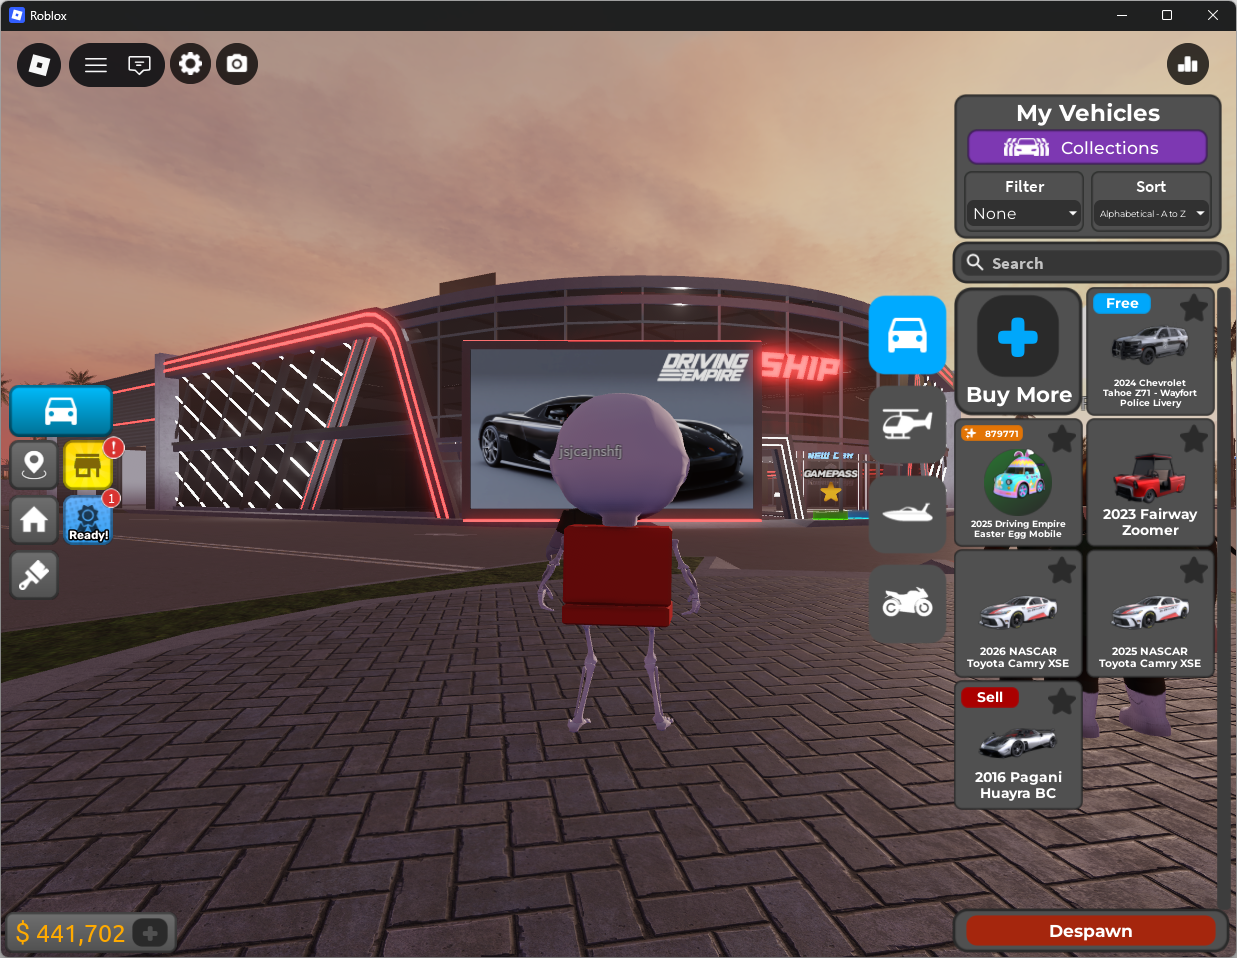Click the $ 441,702 cash balance

click(x=70, y=933)
